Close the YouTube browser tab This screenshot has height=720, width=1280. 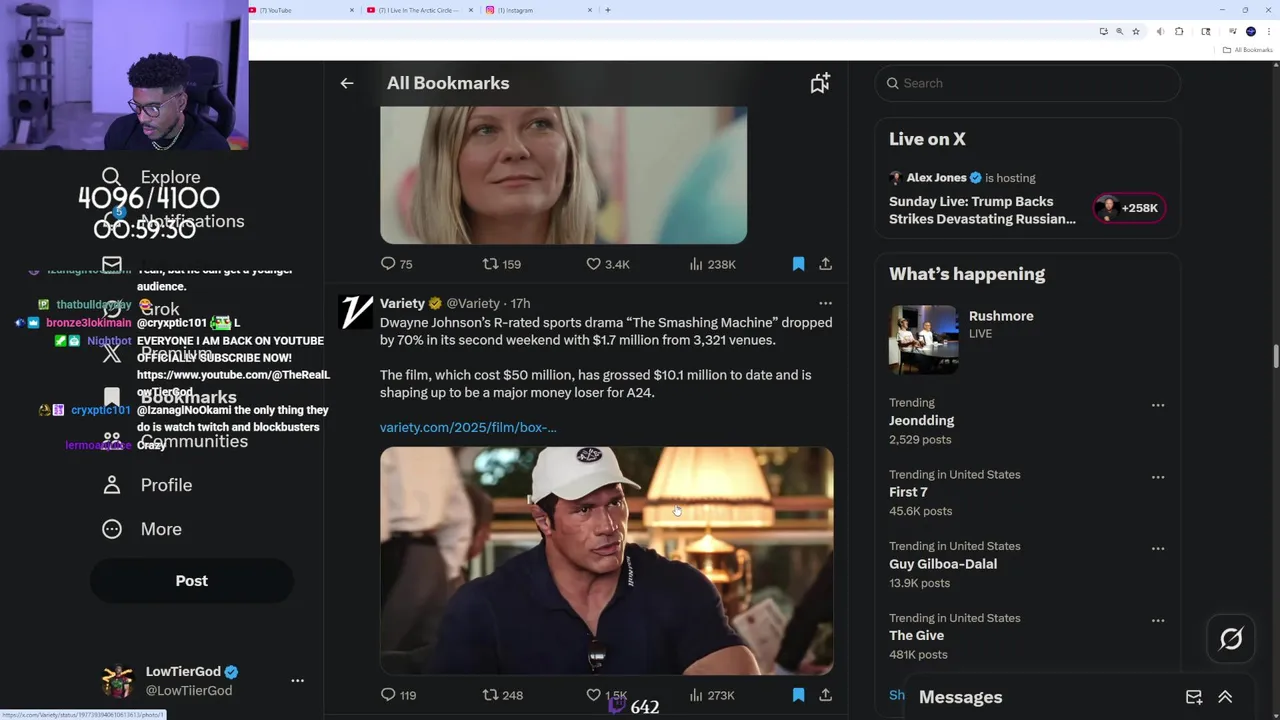click(352, 10)
